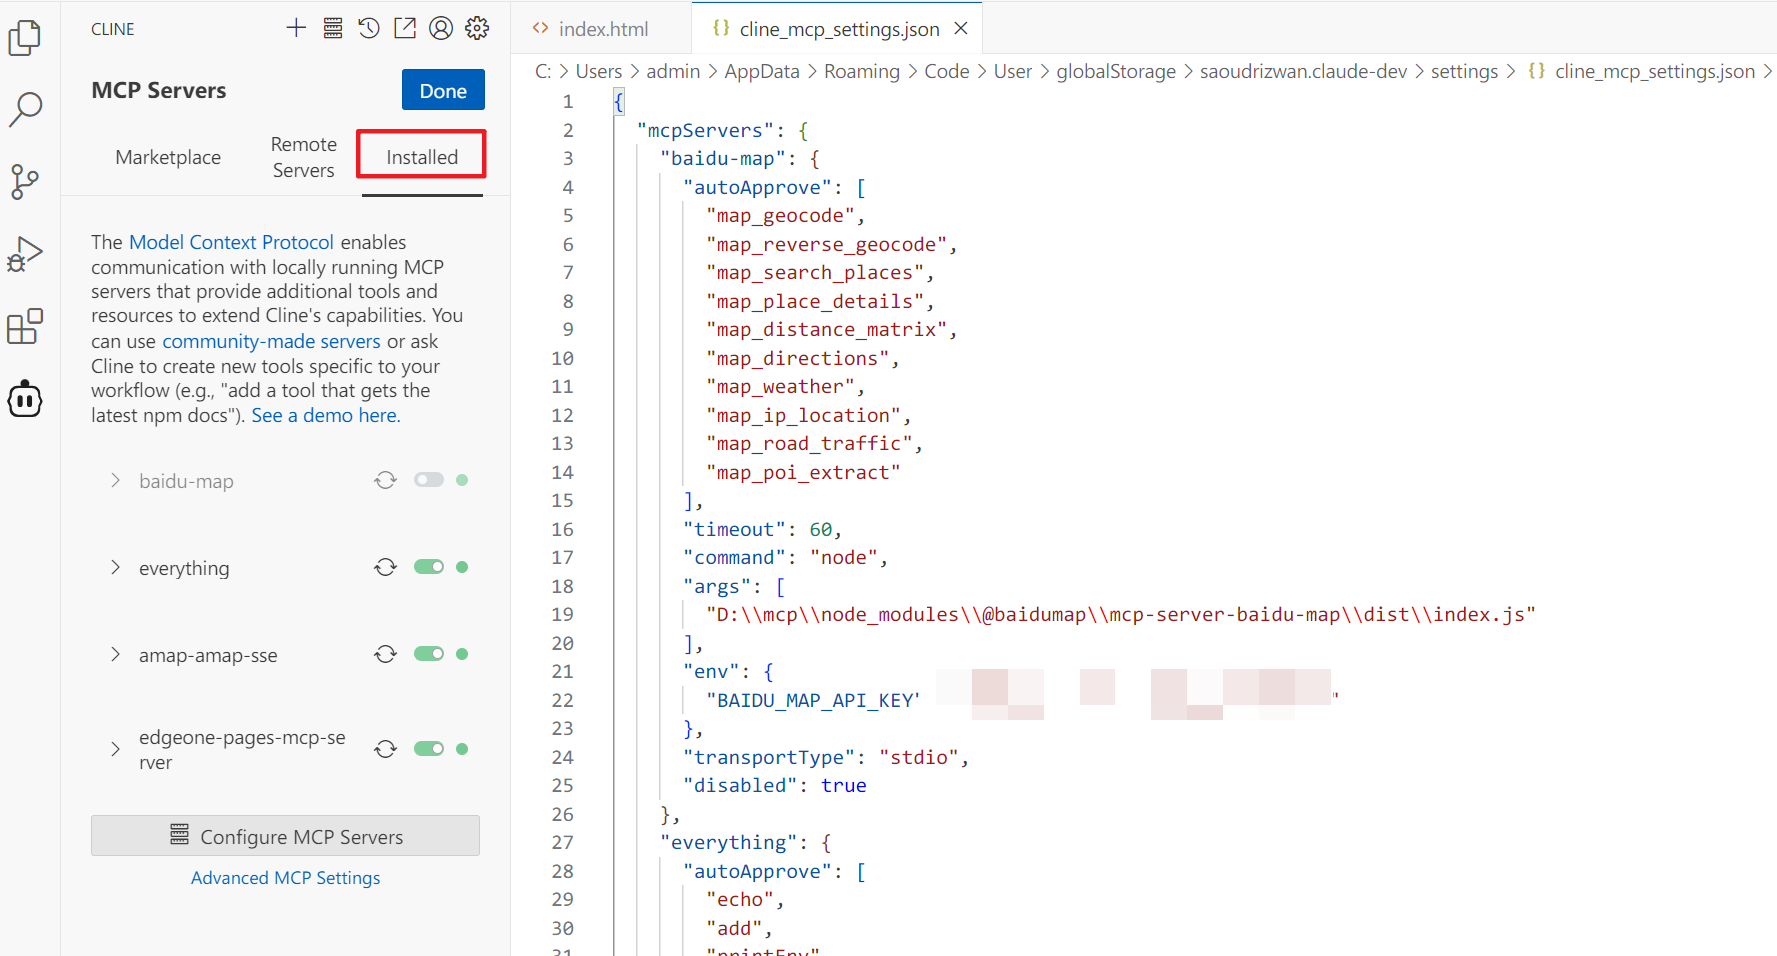This screenshot has width=1777, height=956.
Task: Click the saoudrizwan.claude-dev breadcrumb segment
Action: coord(1303,71)
